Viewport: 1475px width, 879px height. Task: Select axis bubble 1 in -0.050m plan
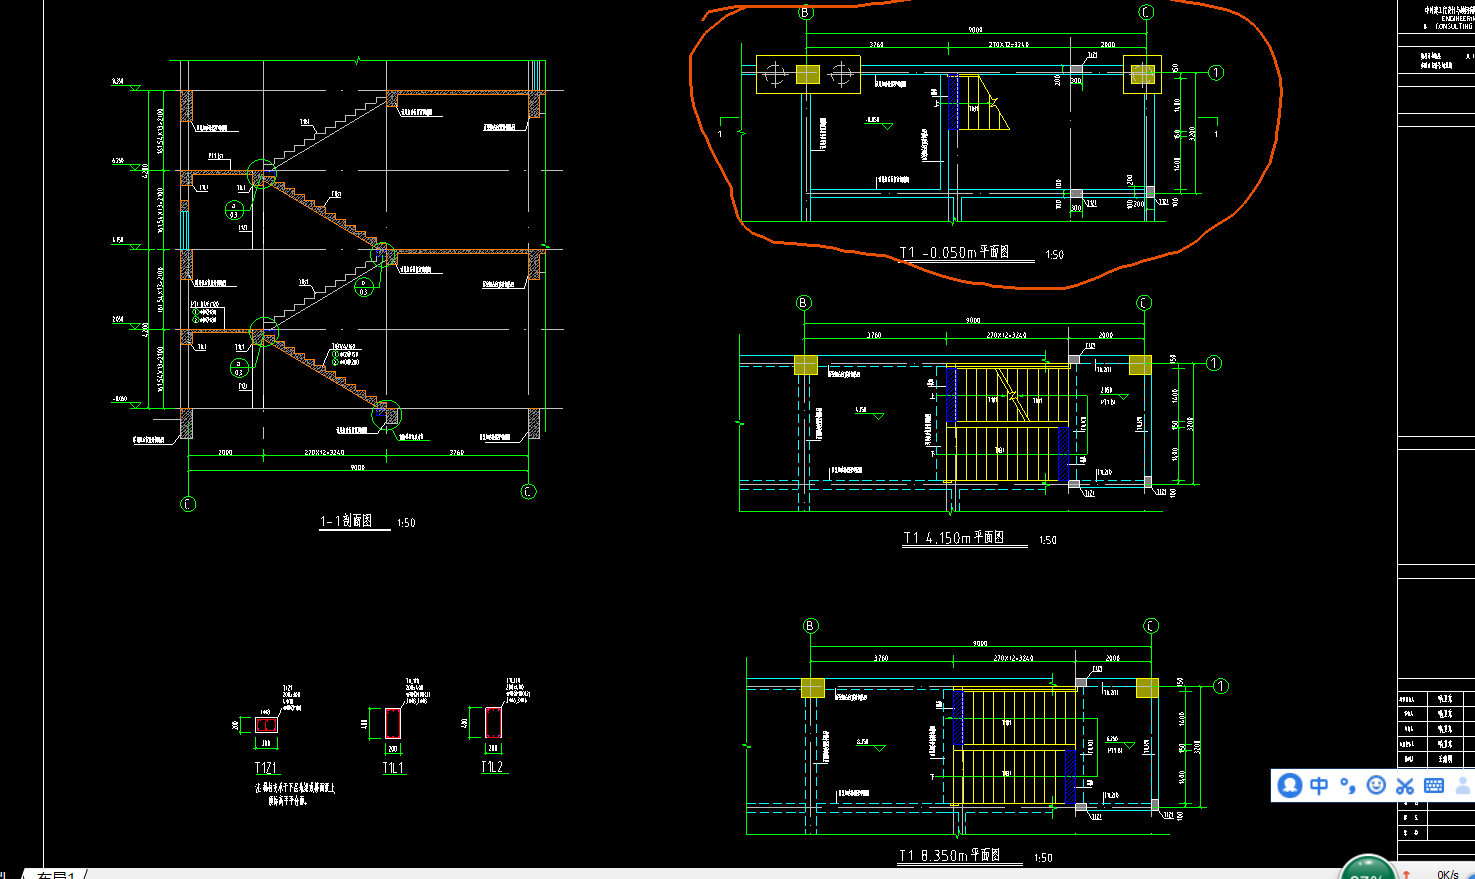[1216, 73]
